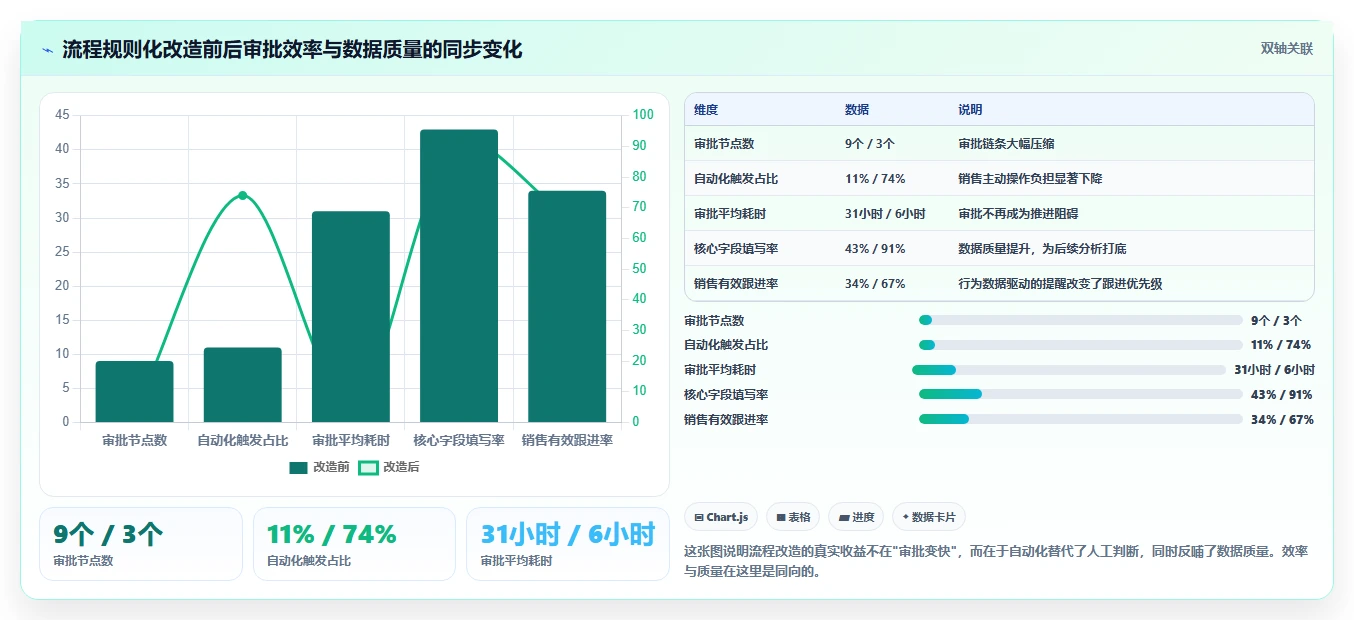Click the x-axis label 核心字段填写率

click(459, 440)
